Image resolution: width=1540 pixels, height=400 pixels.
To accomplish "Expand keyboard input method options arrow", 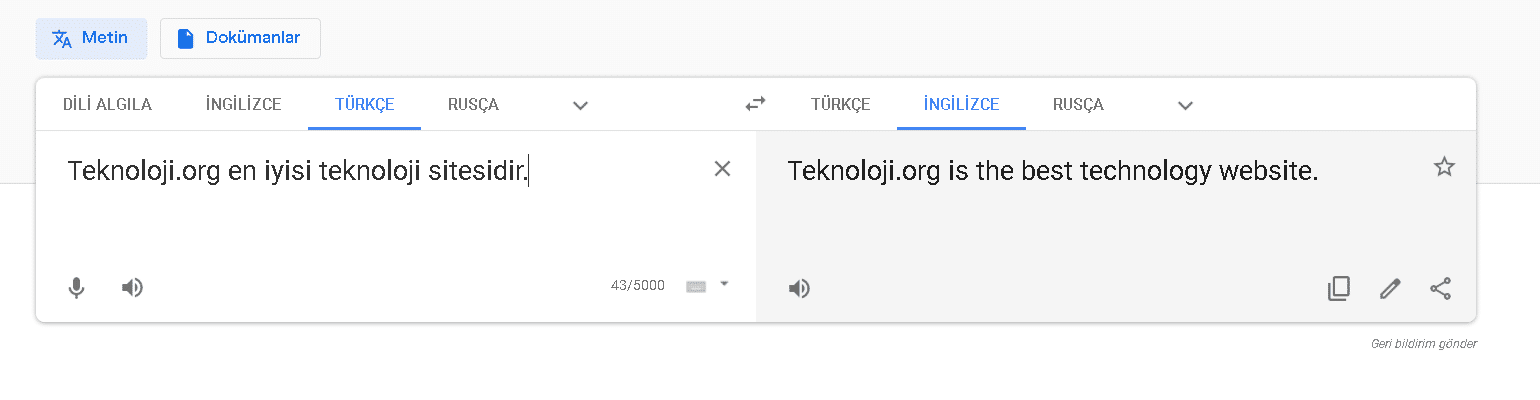I will [725, 284].
